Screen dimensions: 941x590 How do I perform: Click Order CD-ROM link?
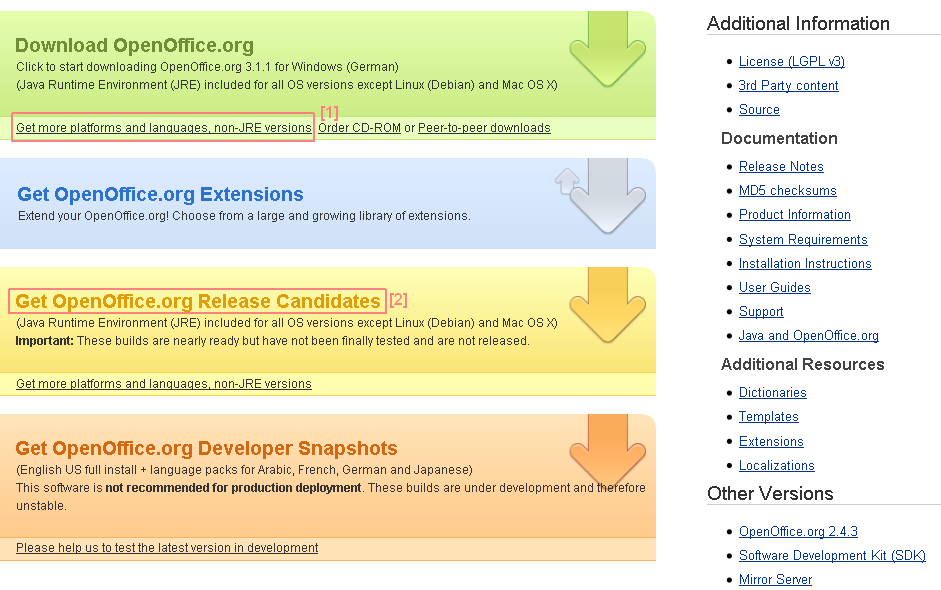tap(359, 128)
